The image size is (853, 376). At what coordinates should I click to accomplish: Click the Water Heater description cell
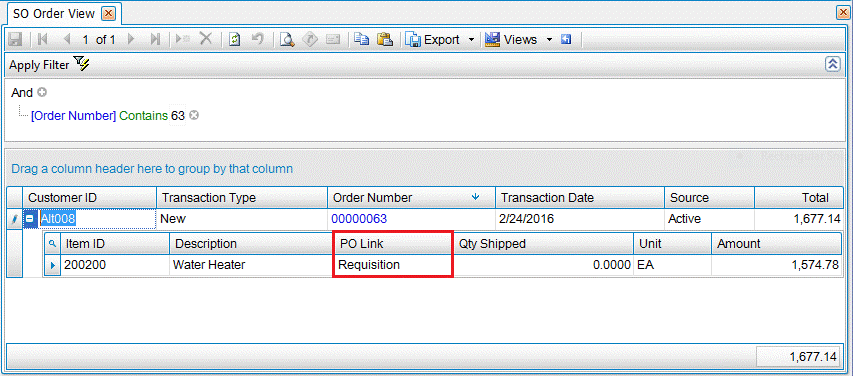click(x=251, y=265)
